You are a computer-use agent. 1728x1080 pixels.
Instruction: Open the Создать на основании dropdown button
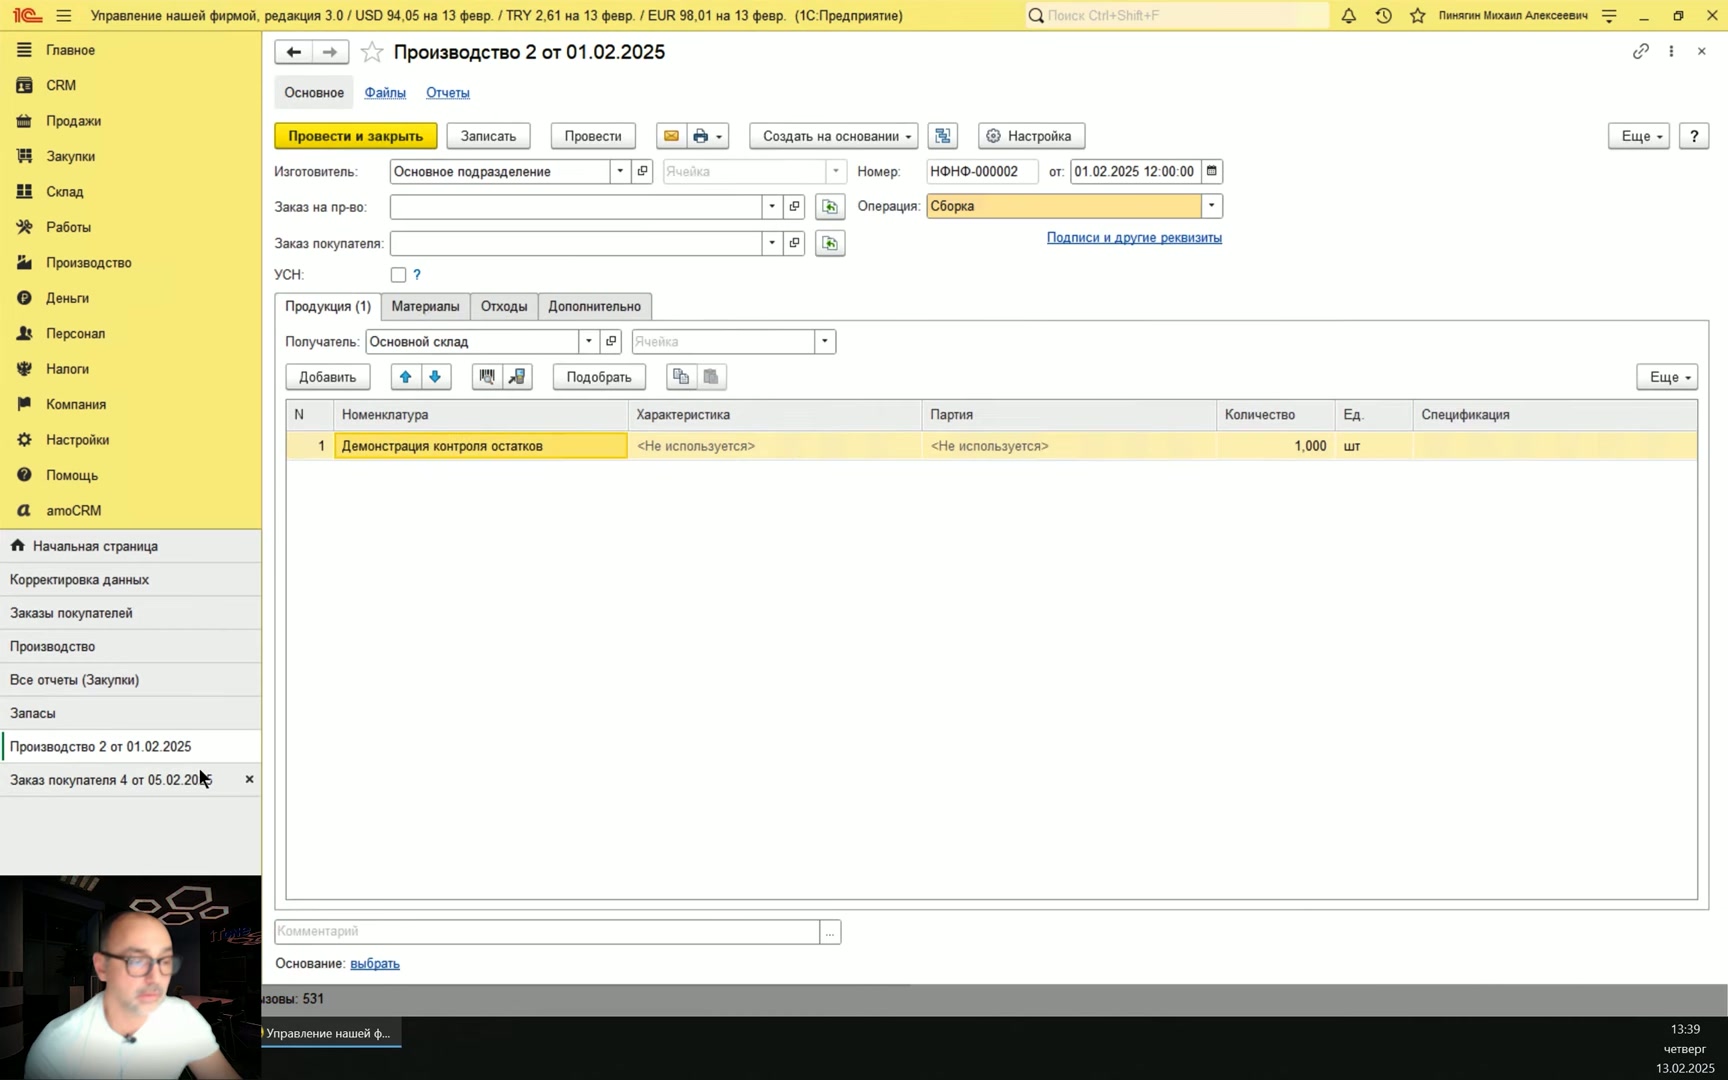[834, 136]
